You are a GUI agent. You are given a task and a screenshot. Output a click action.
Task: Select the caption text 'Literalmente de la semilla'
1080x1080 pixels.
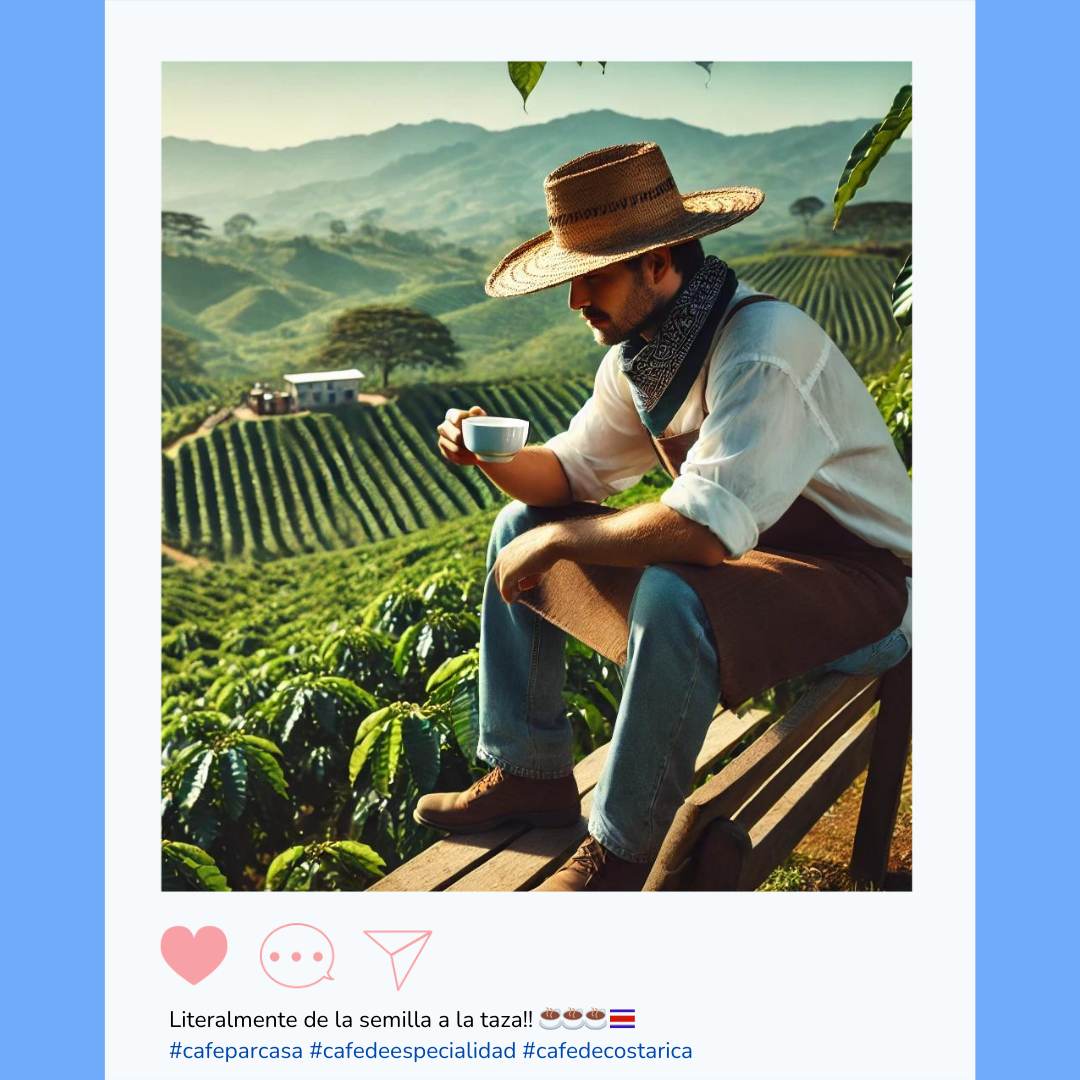pyautogui.click(x=294, y=1019)
